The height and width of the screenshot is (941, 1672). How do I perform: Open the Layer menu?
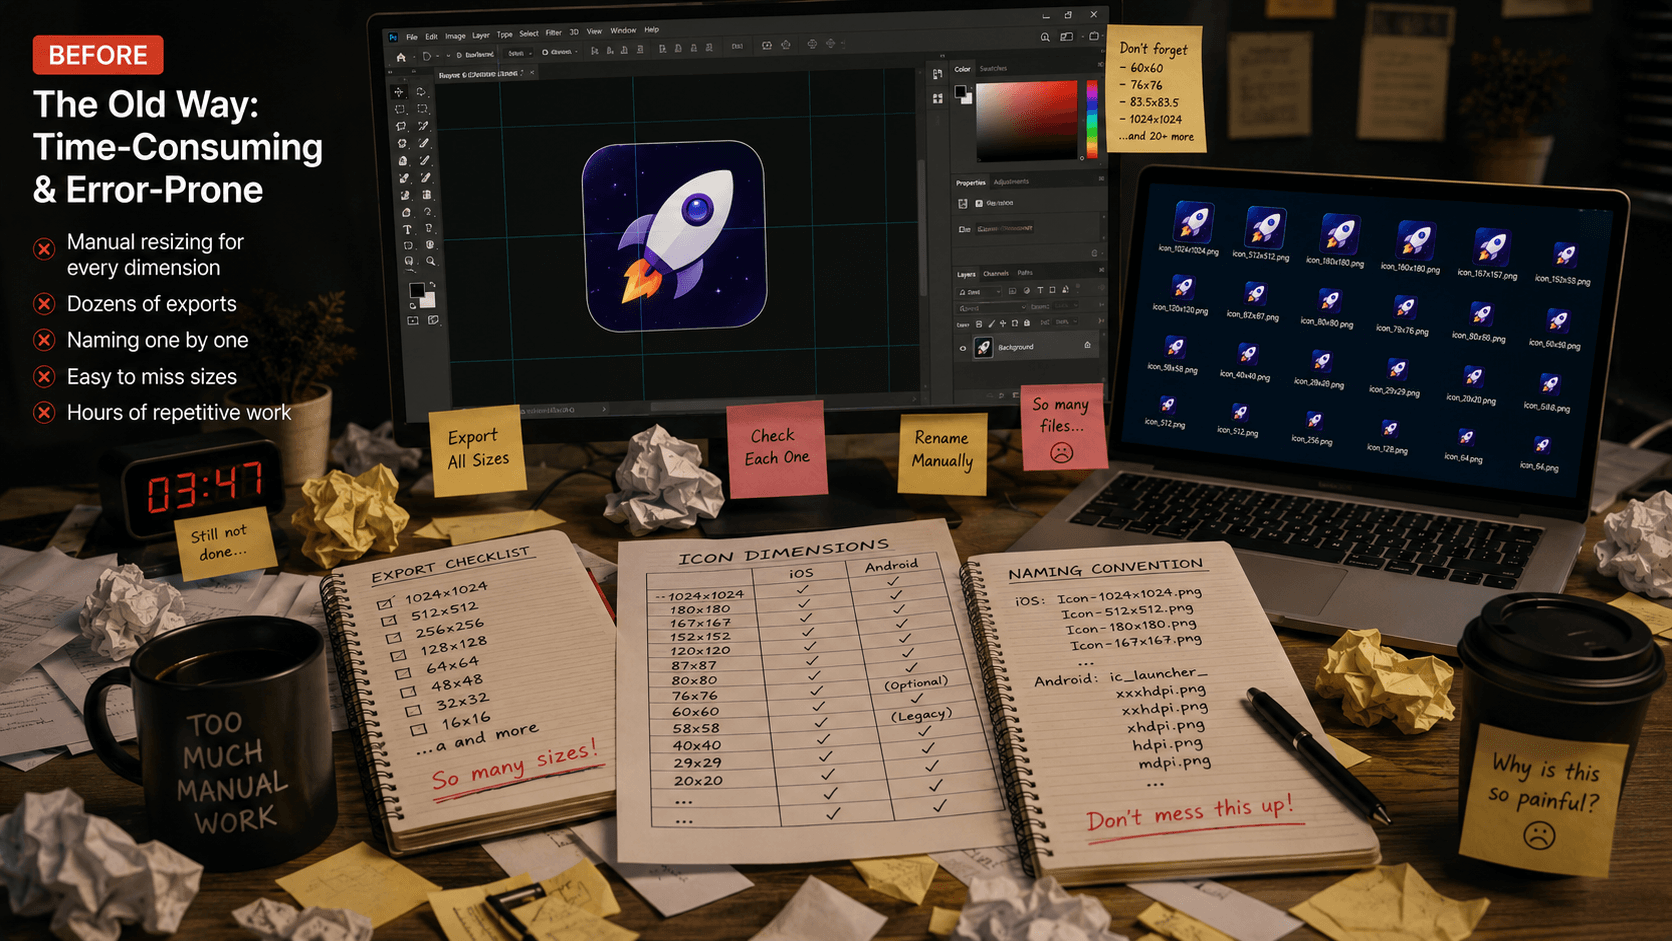(x=481, y=35)
